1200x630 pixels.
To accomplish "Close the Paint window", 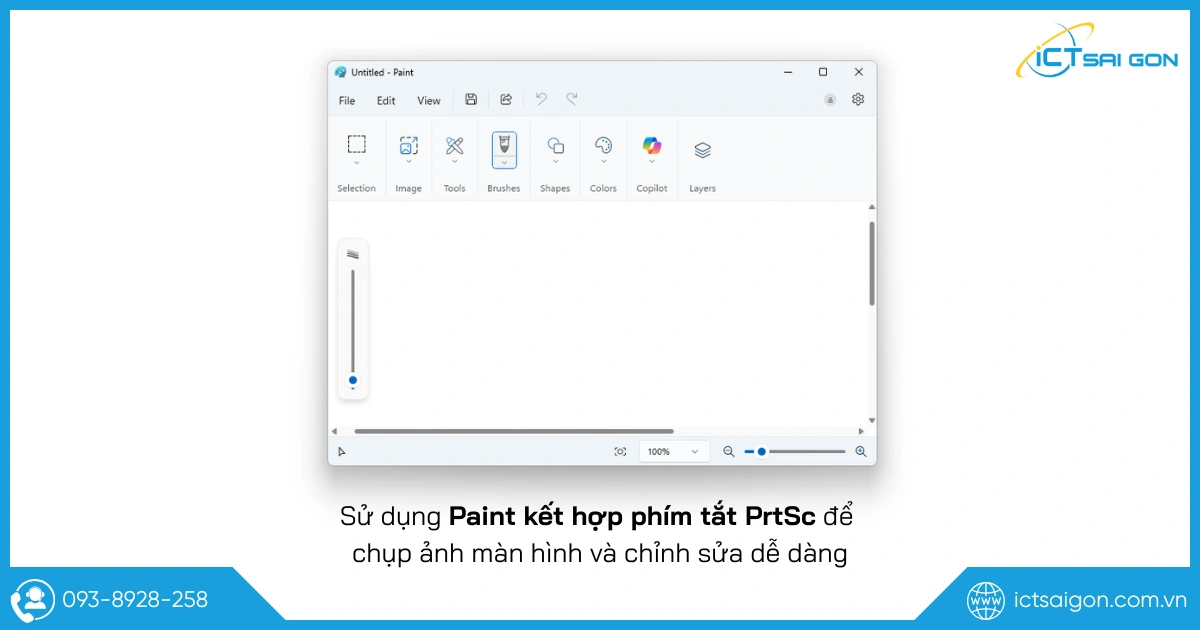I will (x=858, y=72).
